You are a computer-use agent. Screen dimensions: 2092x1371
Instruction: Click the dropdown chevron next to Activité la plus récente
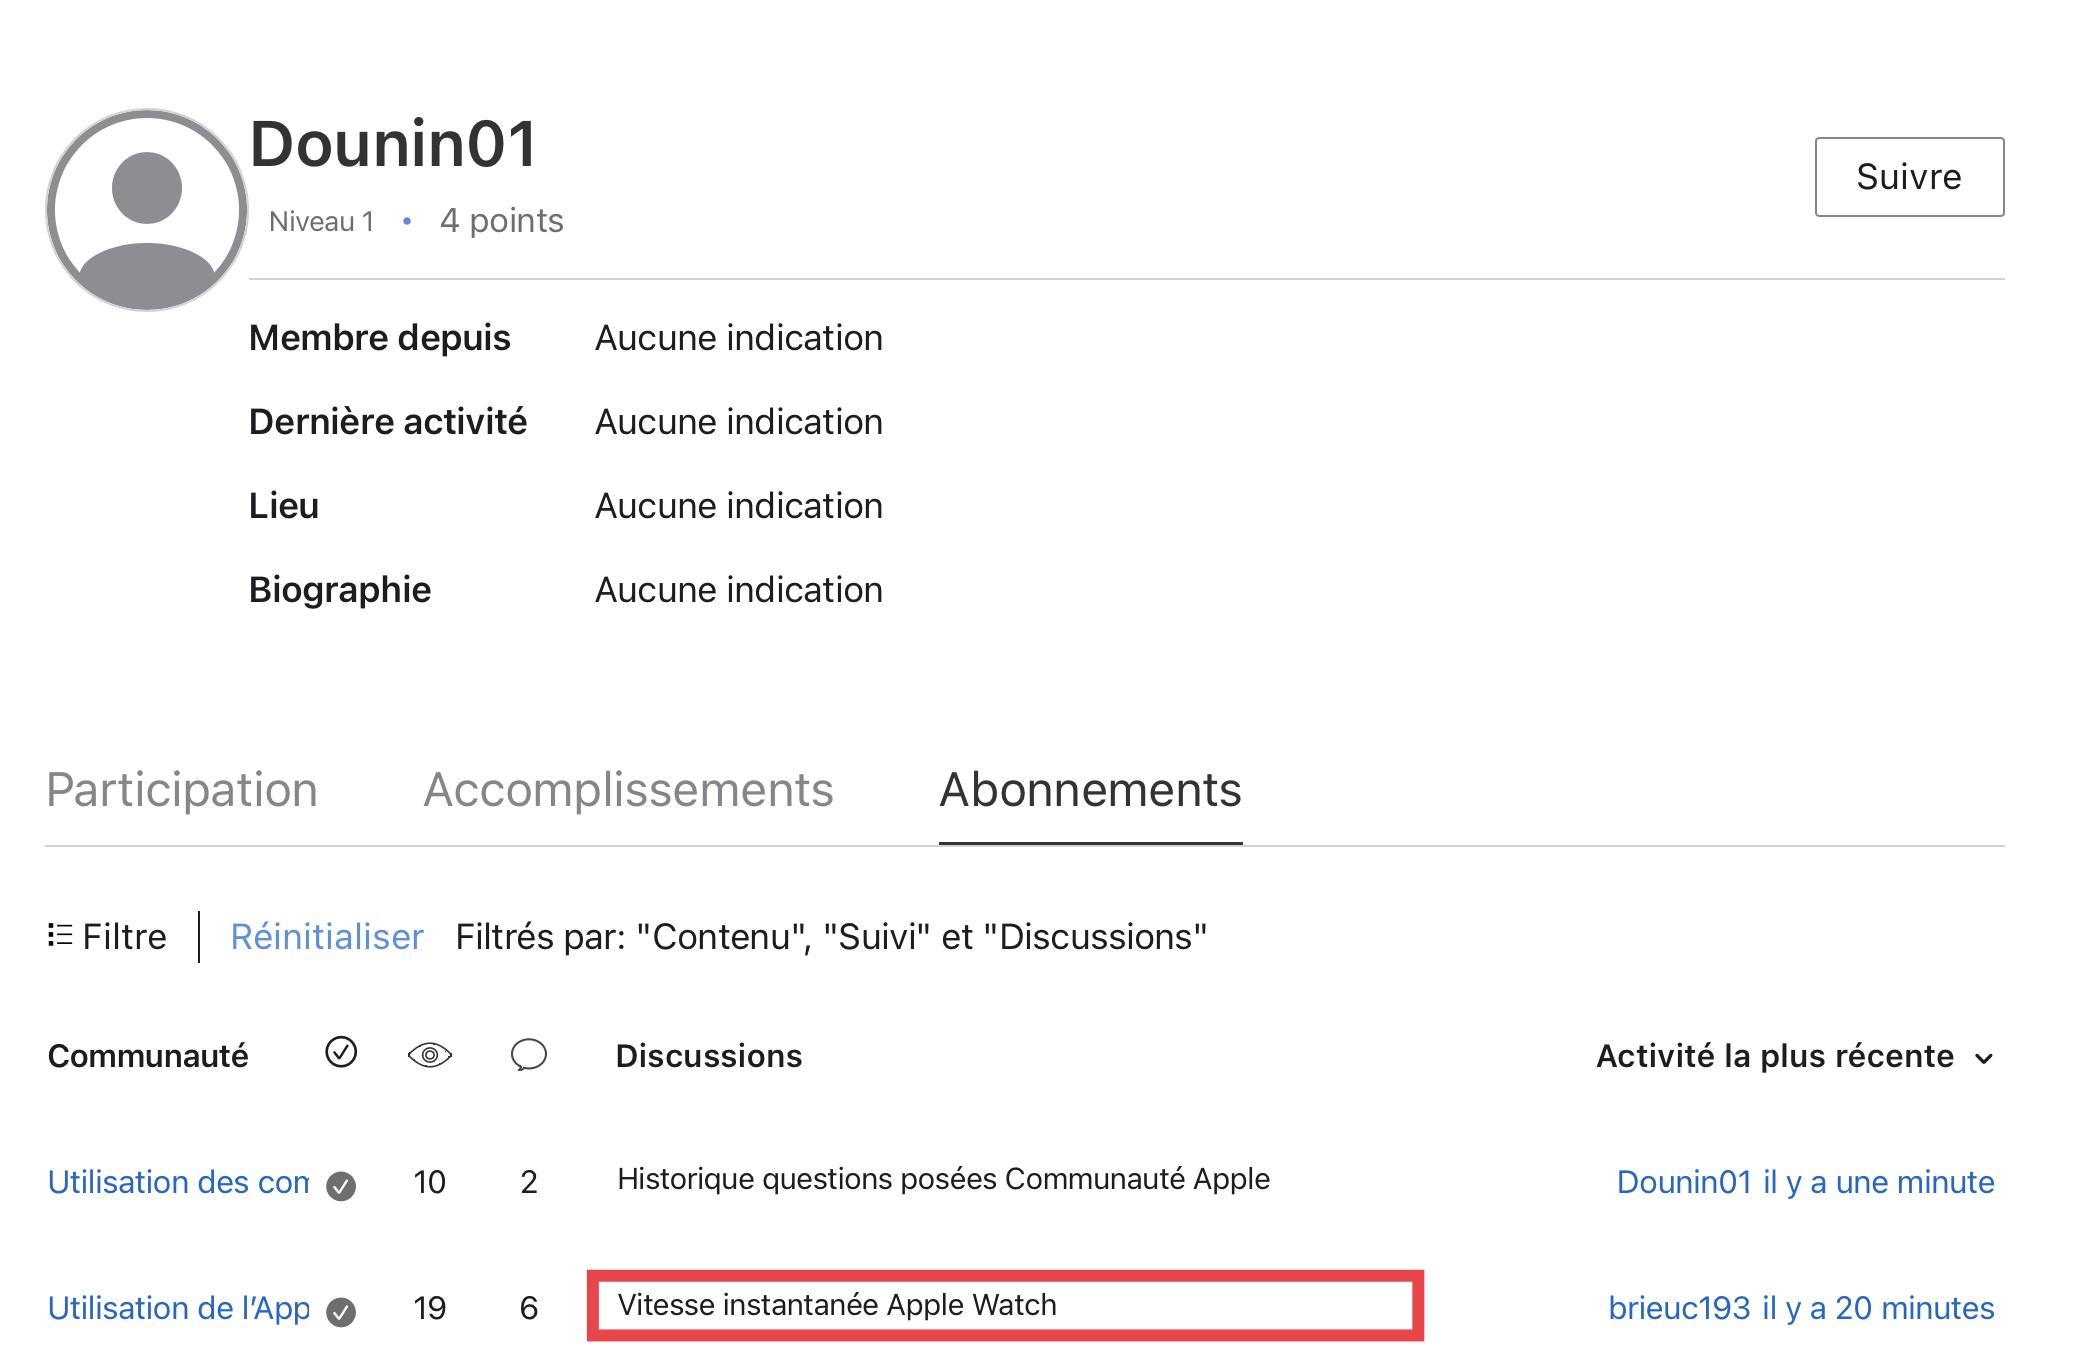pos(1984,1059)
